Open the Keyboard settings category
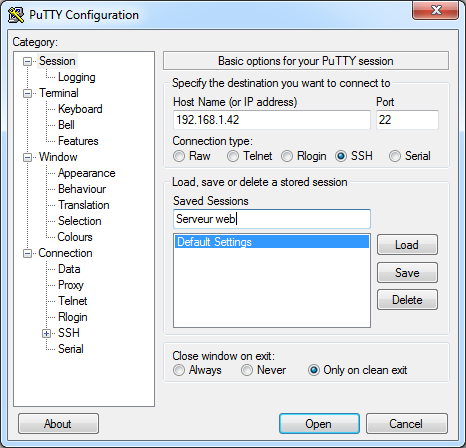The height and width of the screenshot is (448, 466). [80, 109]
